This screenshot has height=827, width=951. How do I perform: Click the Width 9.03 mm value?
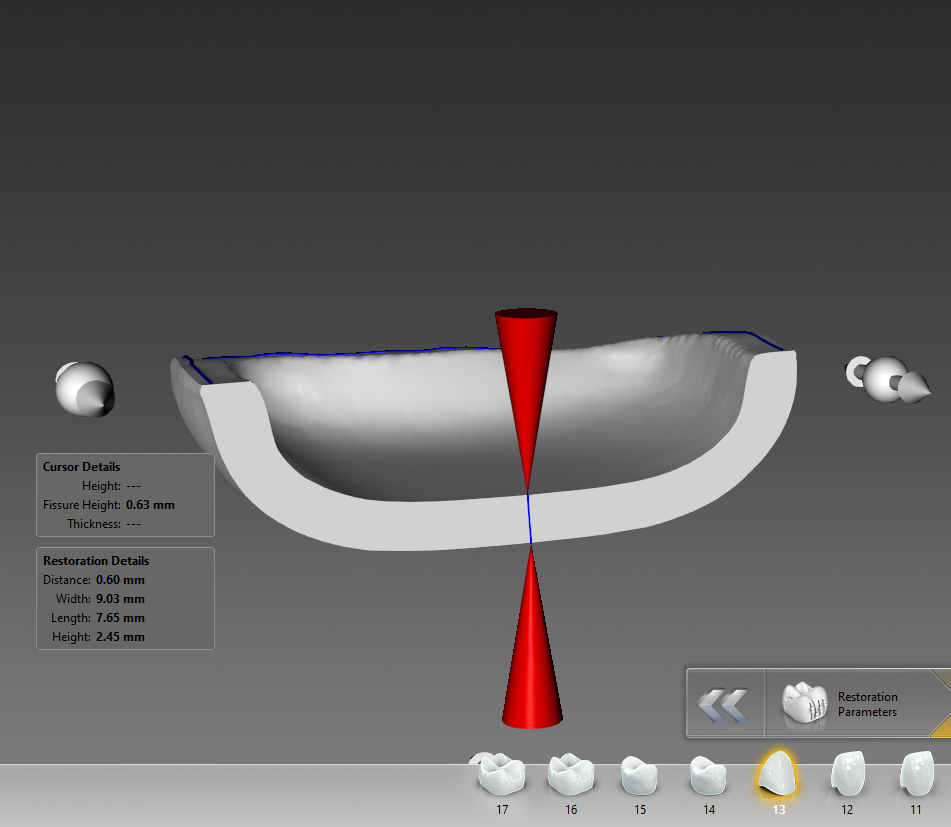120,599
